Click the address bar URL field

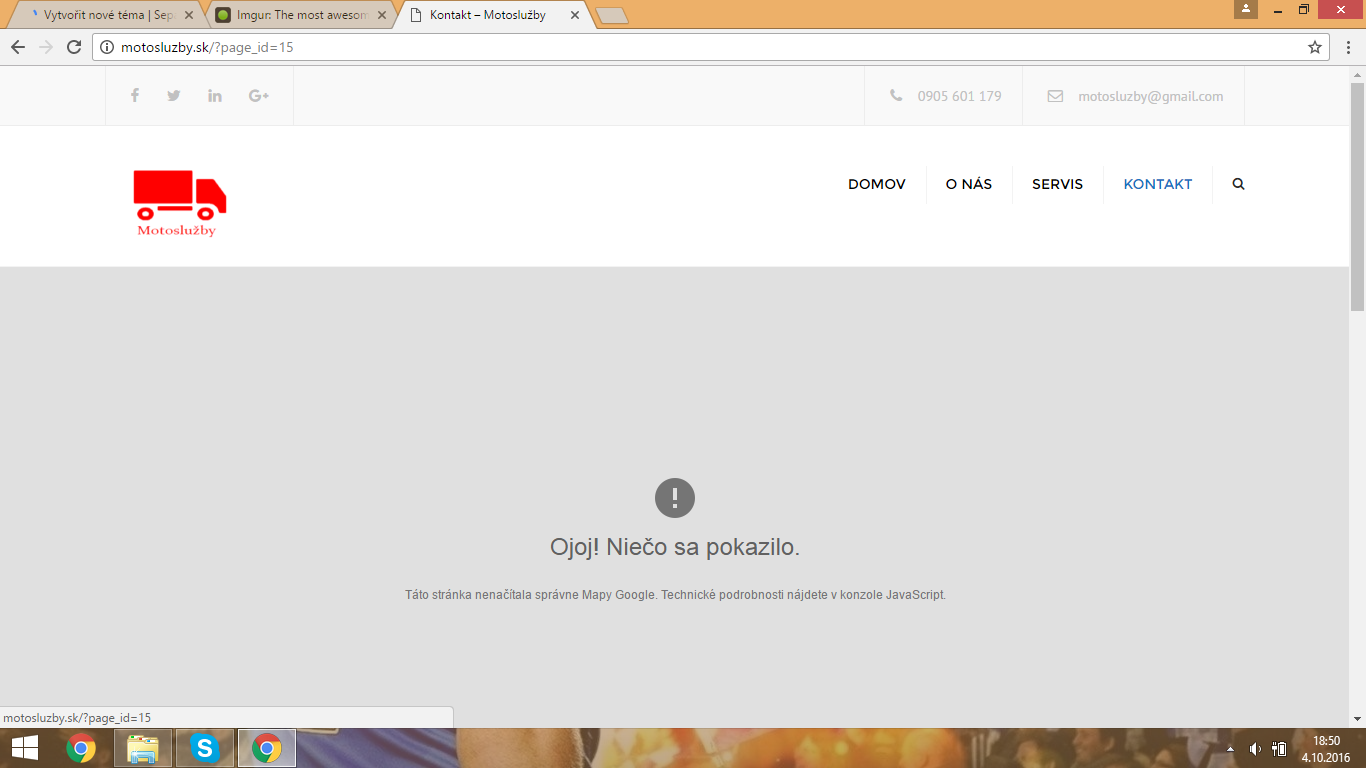tap(700, 47)
